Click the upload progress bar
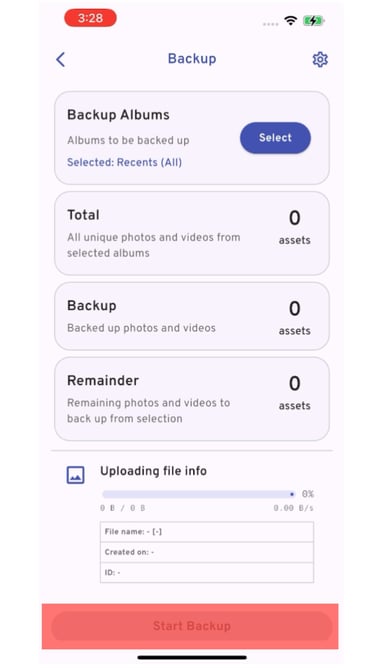Screen dimensions: 375x668 coord(199,494)
